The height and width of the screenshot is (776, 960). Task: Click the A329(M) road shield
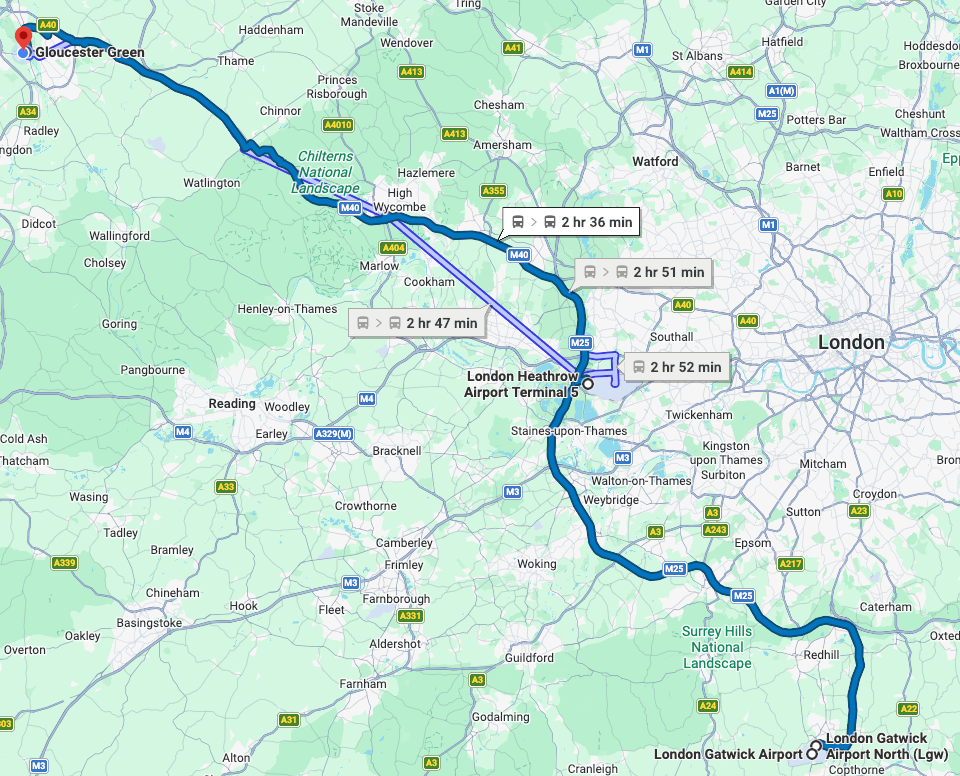pyautogui.click(x=334, y=434)
